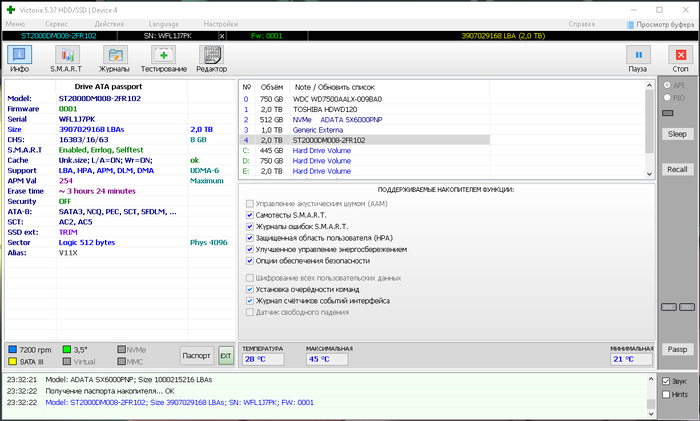Select the E: 2,0 TB volume
Screen dimensions: 700x421
tap(364, 171)
